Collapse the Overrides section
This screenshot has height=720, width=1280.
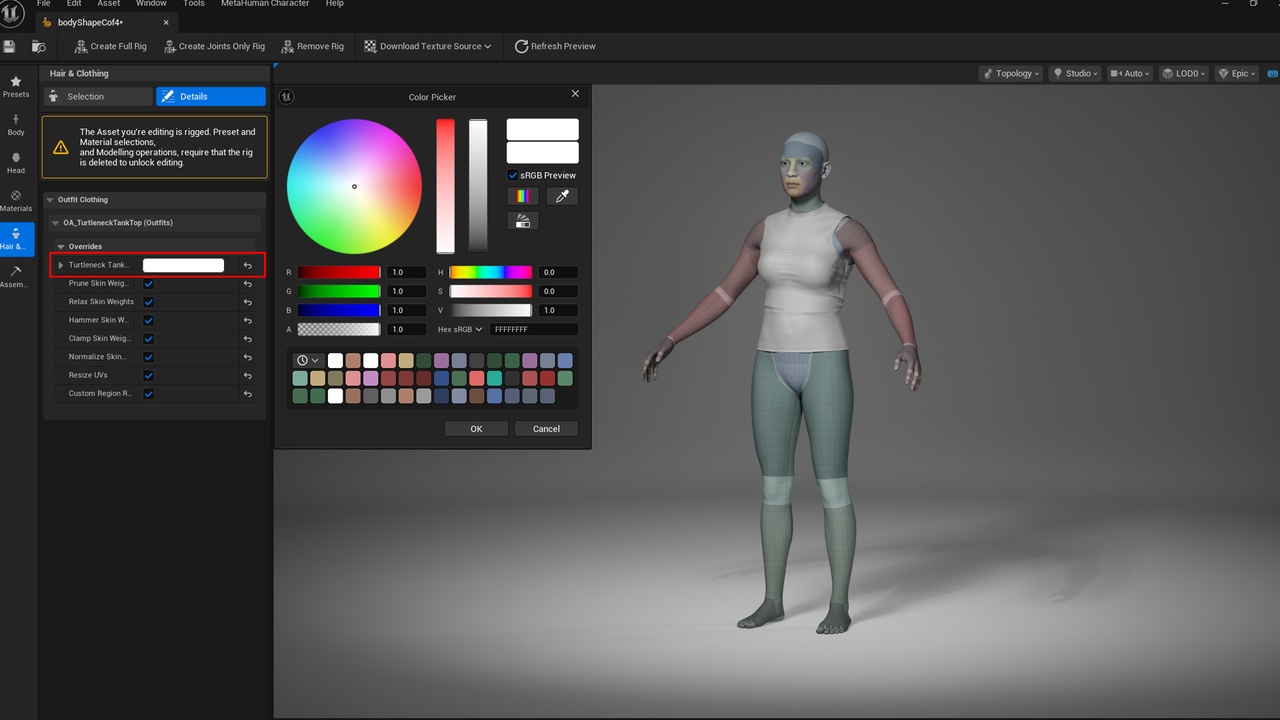click(x=61, y=246)
